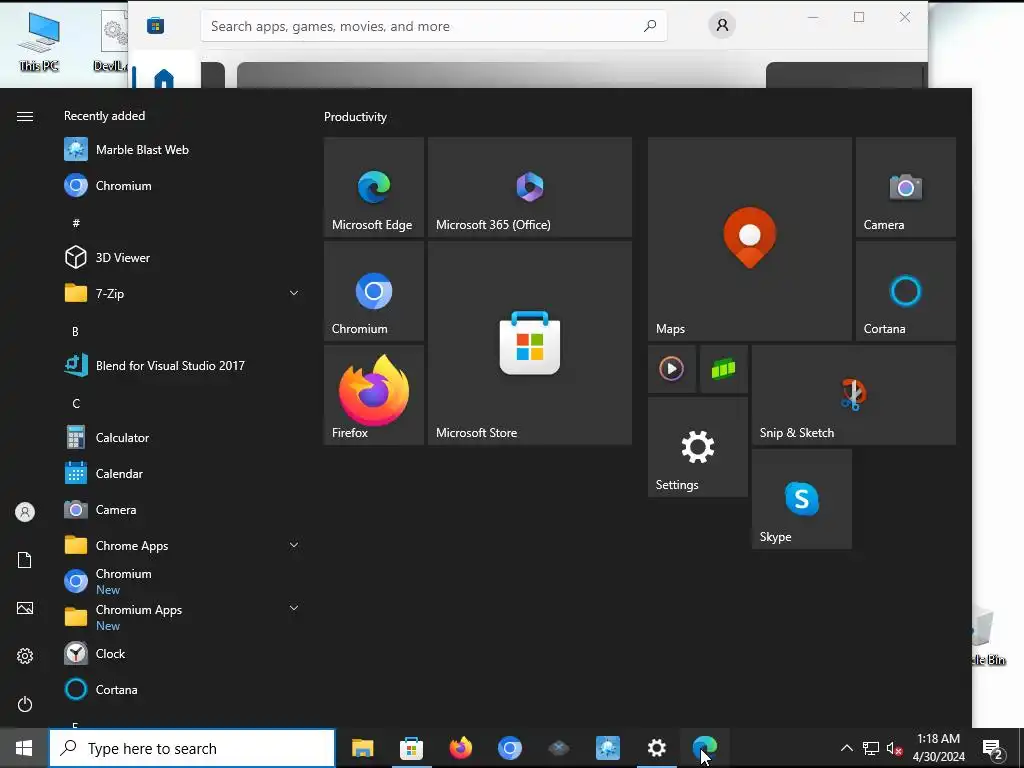Image resolution: width=1024 pixels, height=768 pixels.
Task: Expand the 7-Zip folder
Action: pos(182,293)
